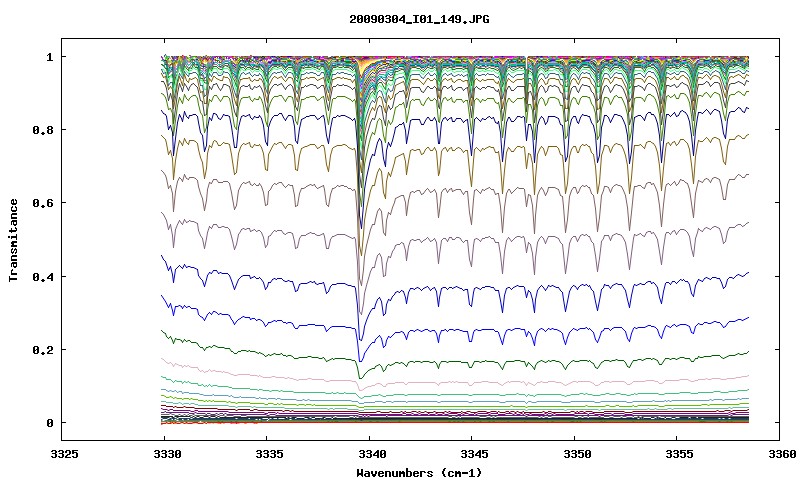Screen dimensions: 800x480
Task: Click the x-axis tick label 3335
Action: [269, 454]
